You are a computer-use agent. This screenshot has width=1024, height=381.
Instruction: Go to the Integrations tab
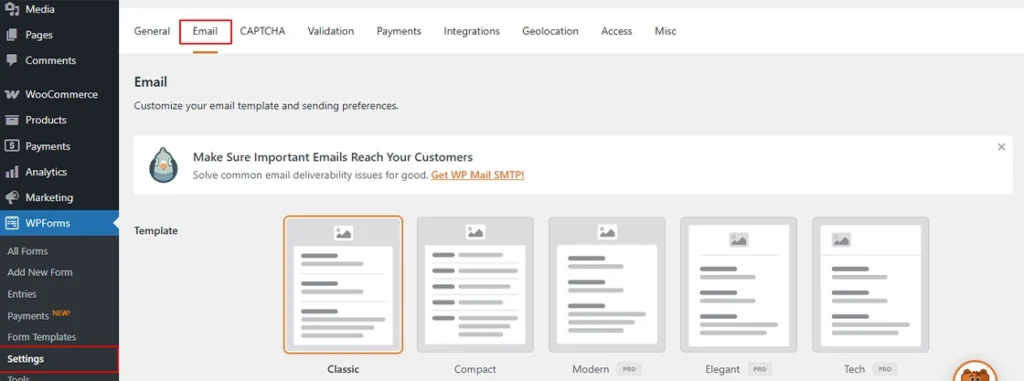coord(472,31)
